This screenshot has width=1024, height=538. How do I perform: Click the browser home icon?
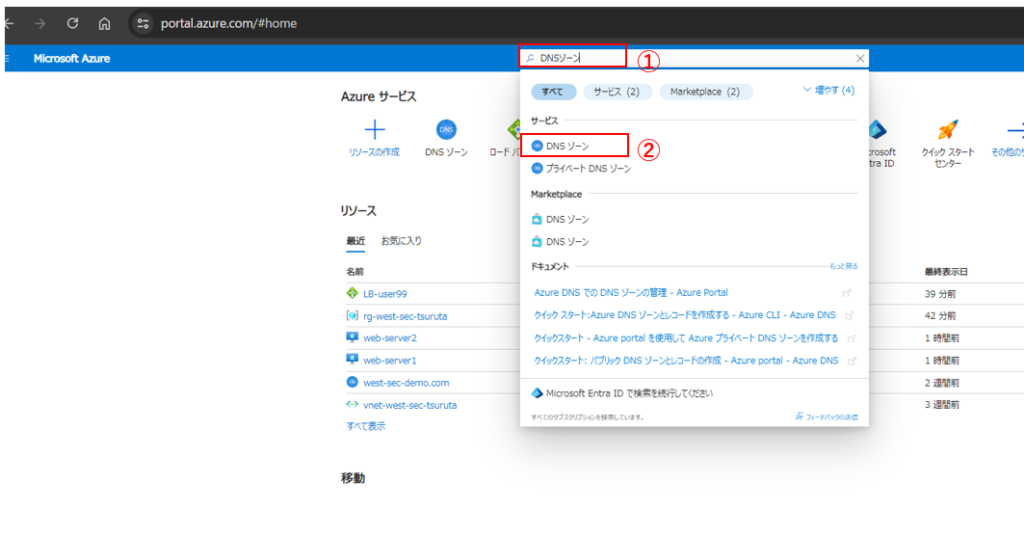point(104,24)
